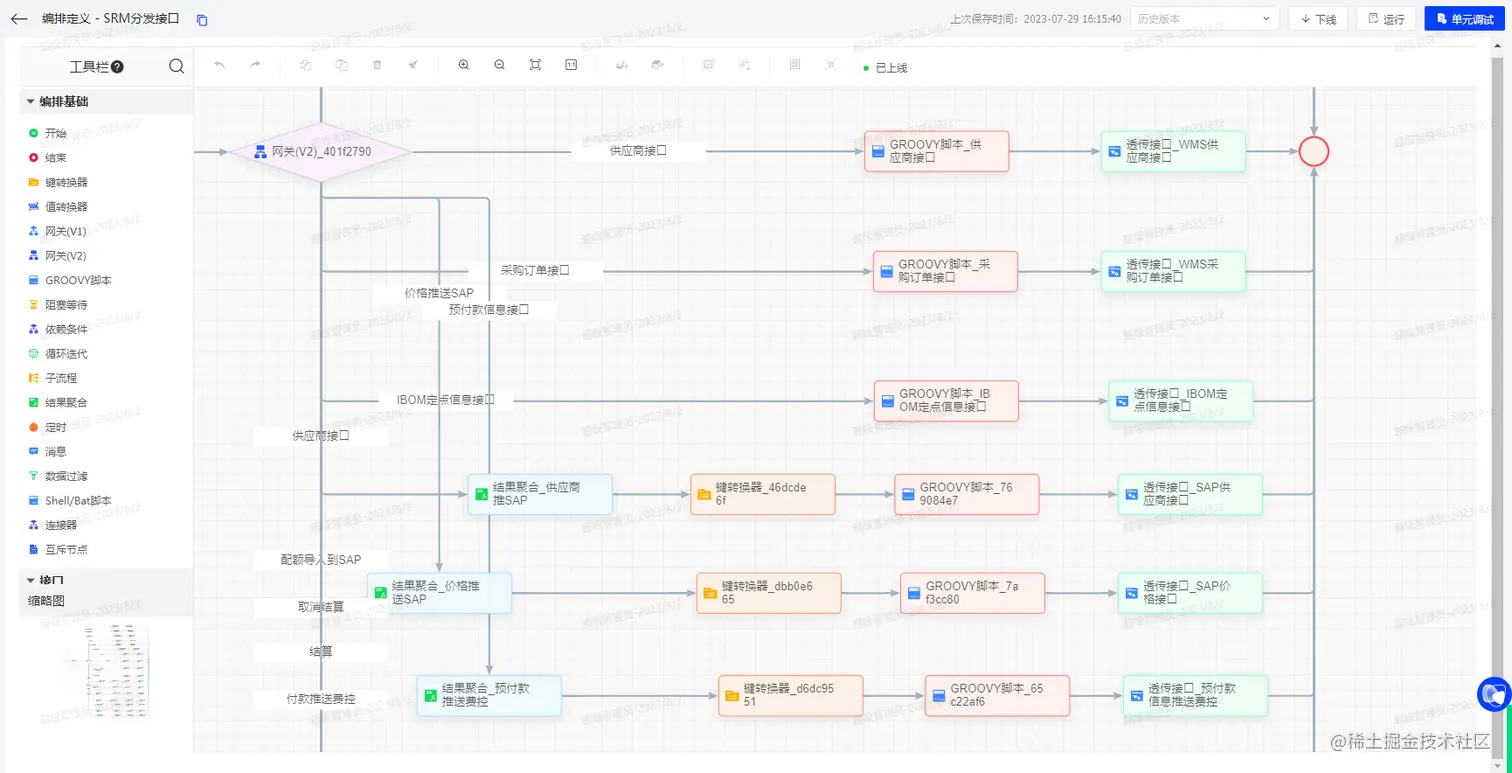Pick the 数据过滤 filter tool
Screen dimensions: 1512x773
[x=58, y=476]
